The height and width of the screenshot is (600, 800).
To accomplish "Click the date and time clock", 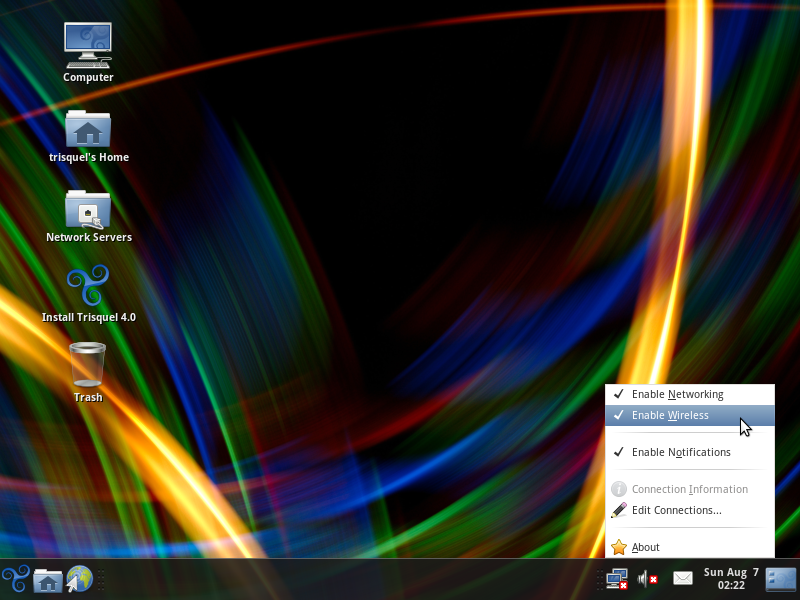I will pyautogui.click(x=731, y=579).
